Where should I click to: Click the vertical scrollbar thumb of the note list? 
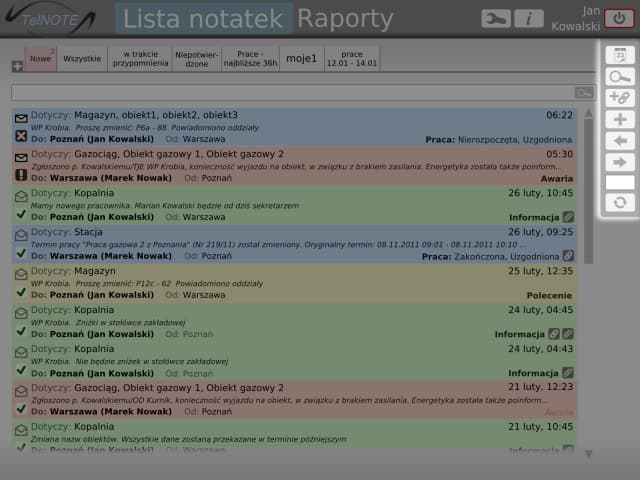588,191
